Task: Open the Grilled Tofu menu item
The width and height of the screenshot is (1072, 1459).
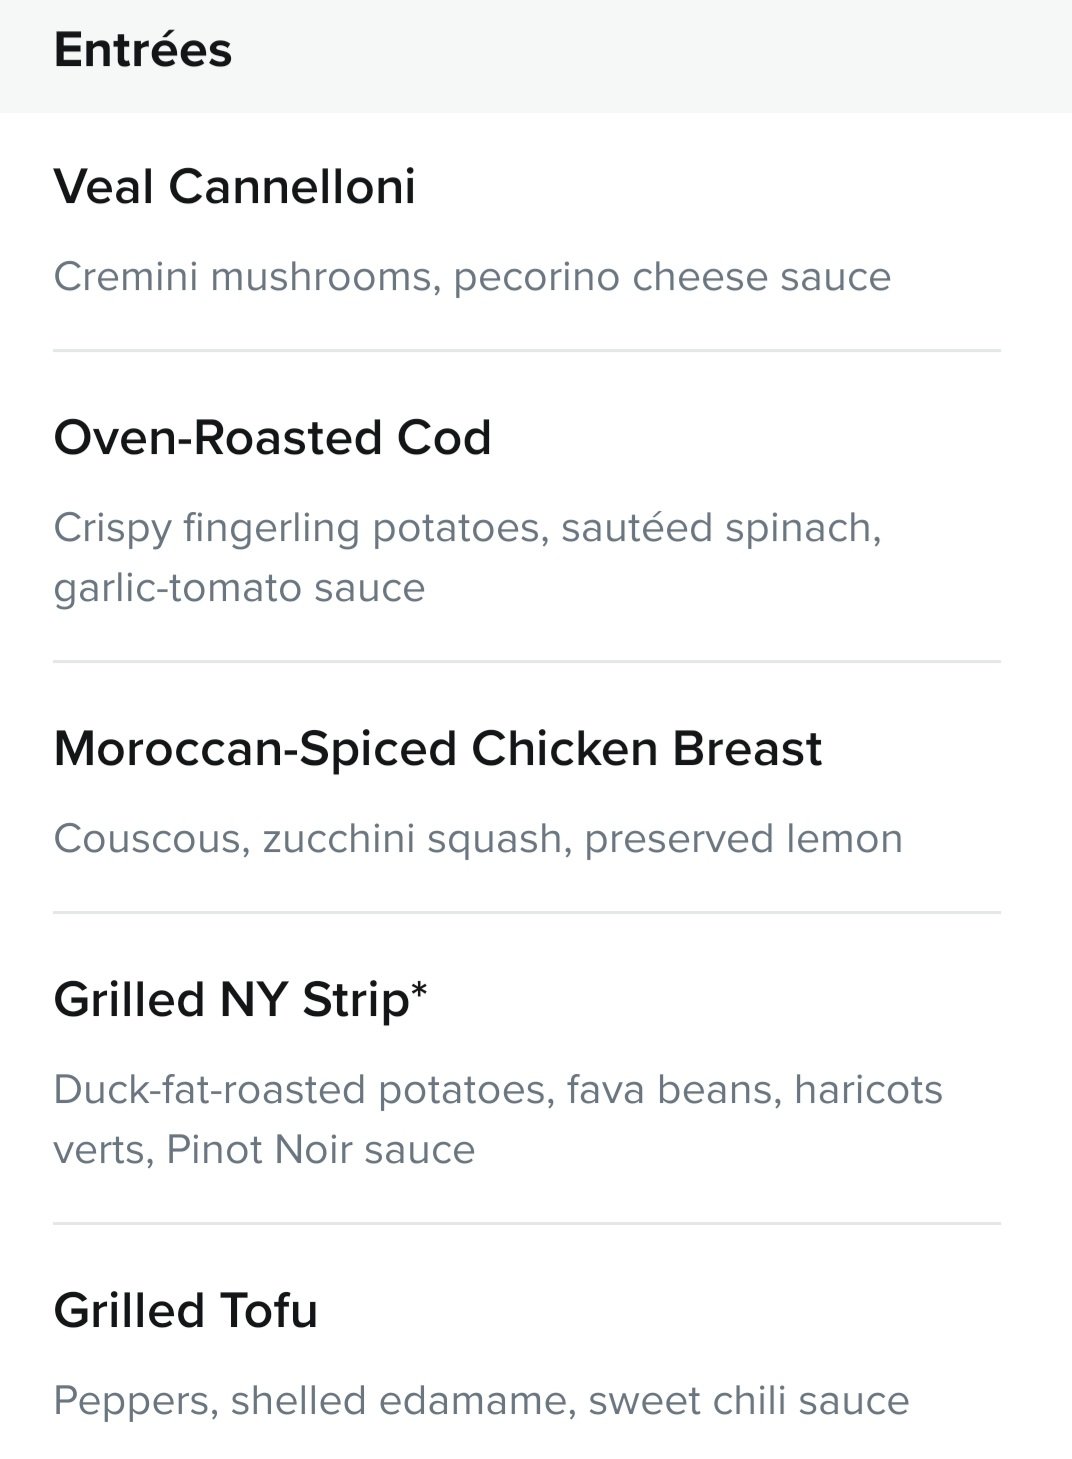Action: (x=527, y=1342)
